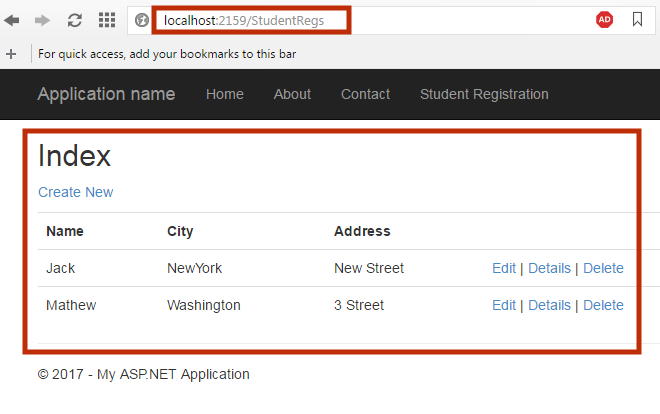This screenshot has height=414, width=660.
Task: Select the 'Washington' city cell
Action: pyautogui.click(x=204, y=305)
